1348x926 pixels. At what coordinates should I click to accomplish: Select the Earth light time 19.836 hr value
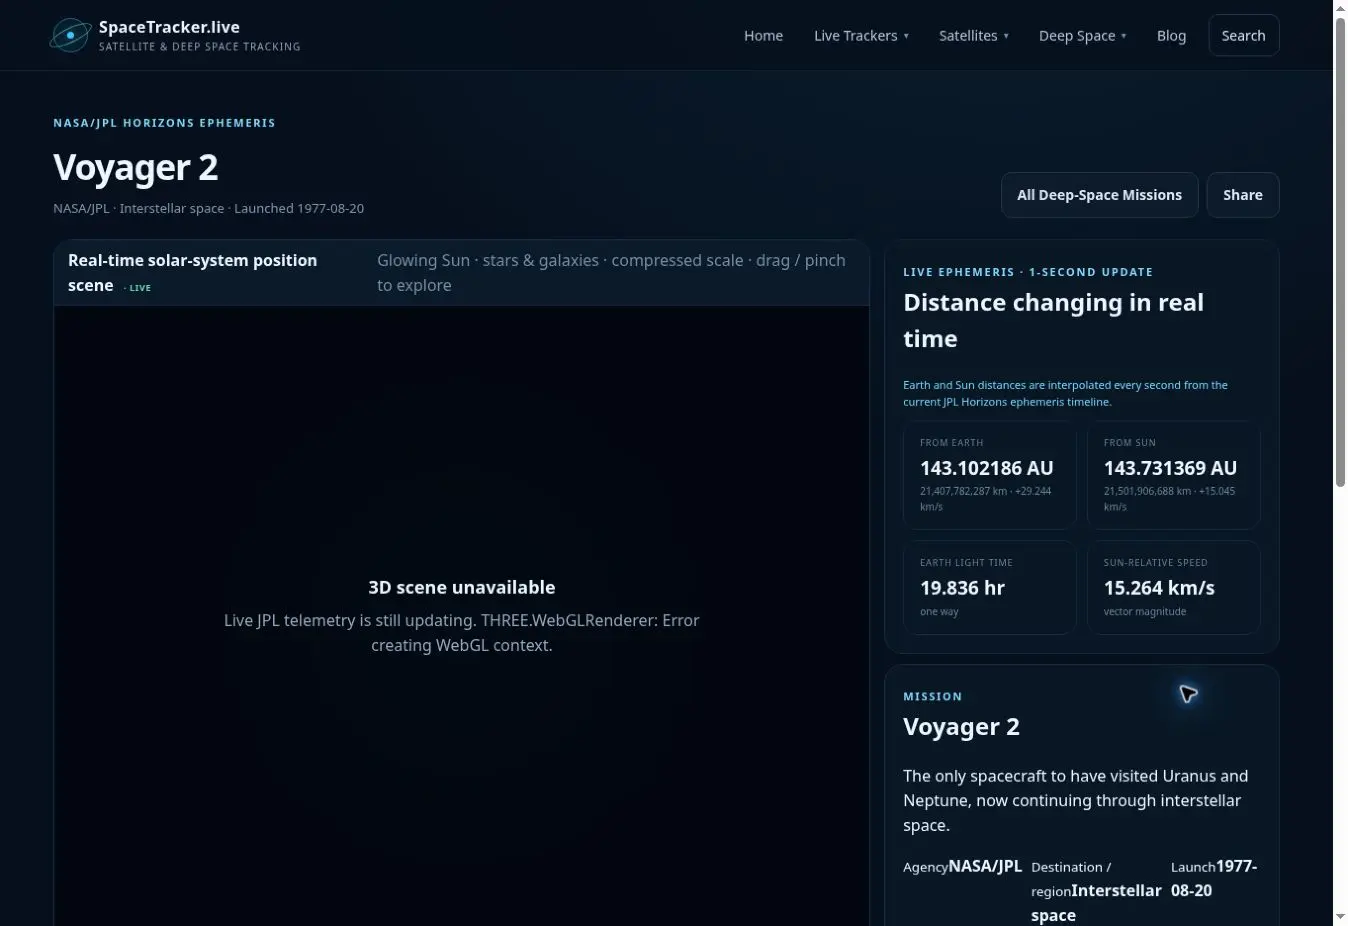click(x=962, y=588)
